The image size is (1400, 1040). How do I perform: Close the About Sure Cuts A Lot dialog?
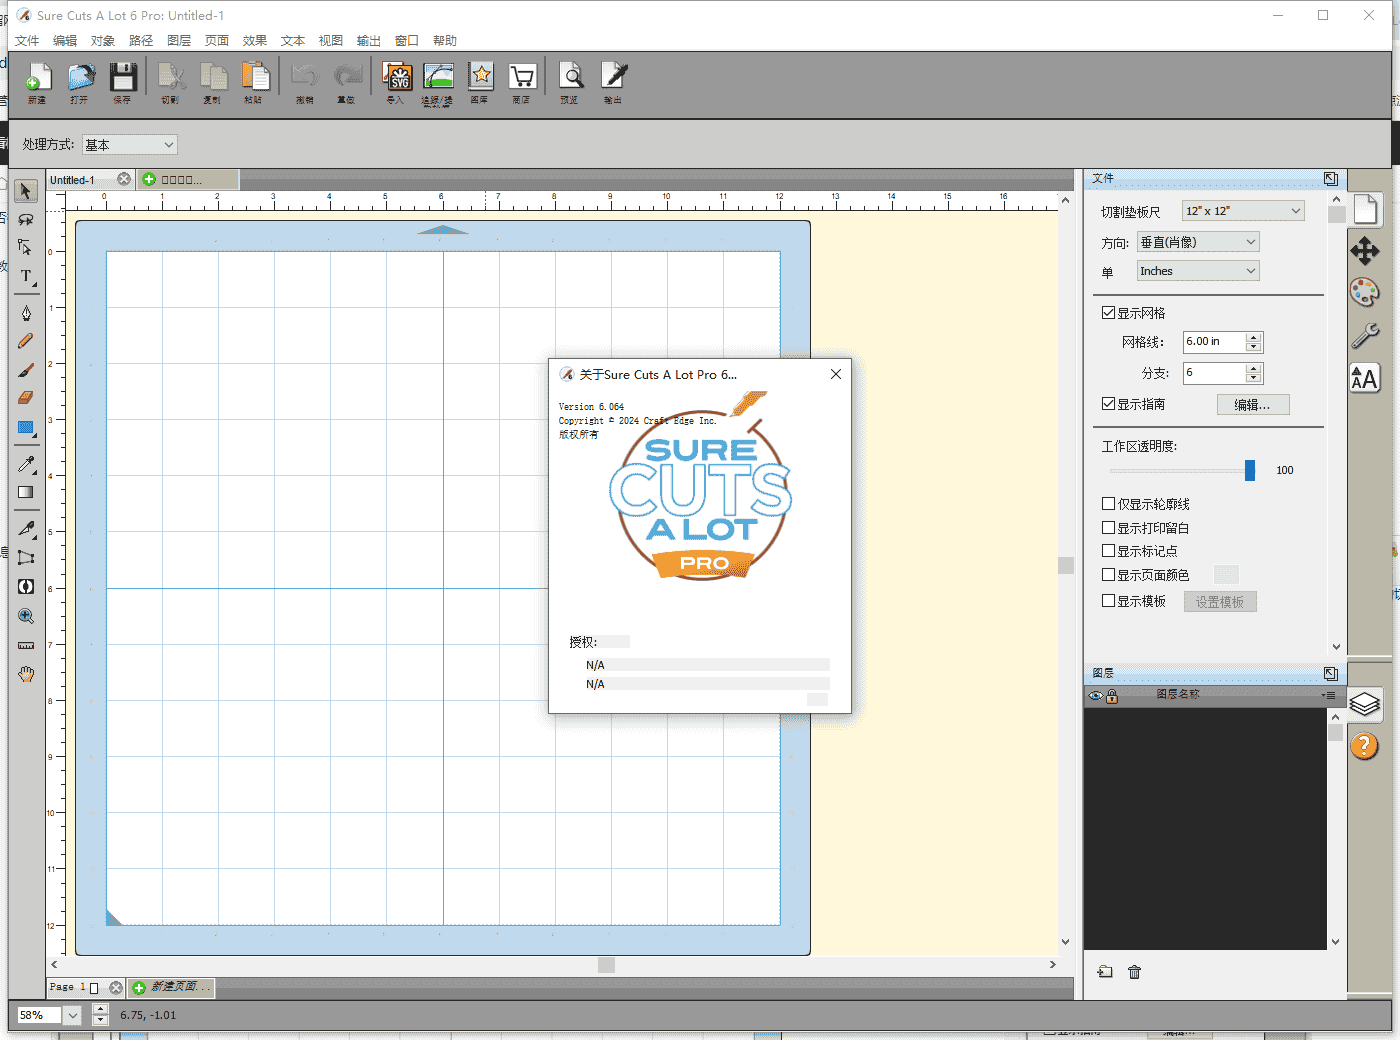point(836,374)
